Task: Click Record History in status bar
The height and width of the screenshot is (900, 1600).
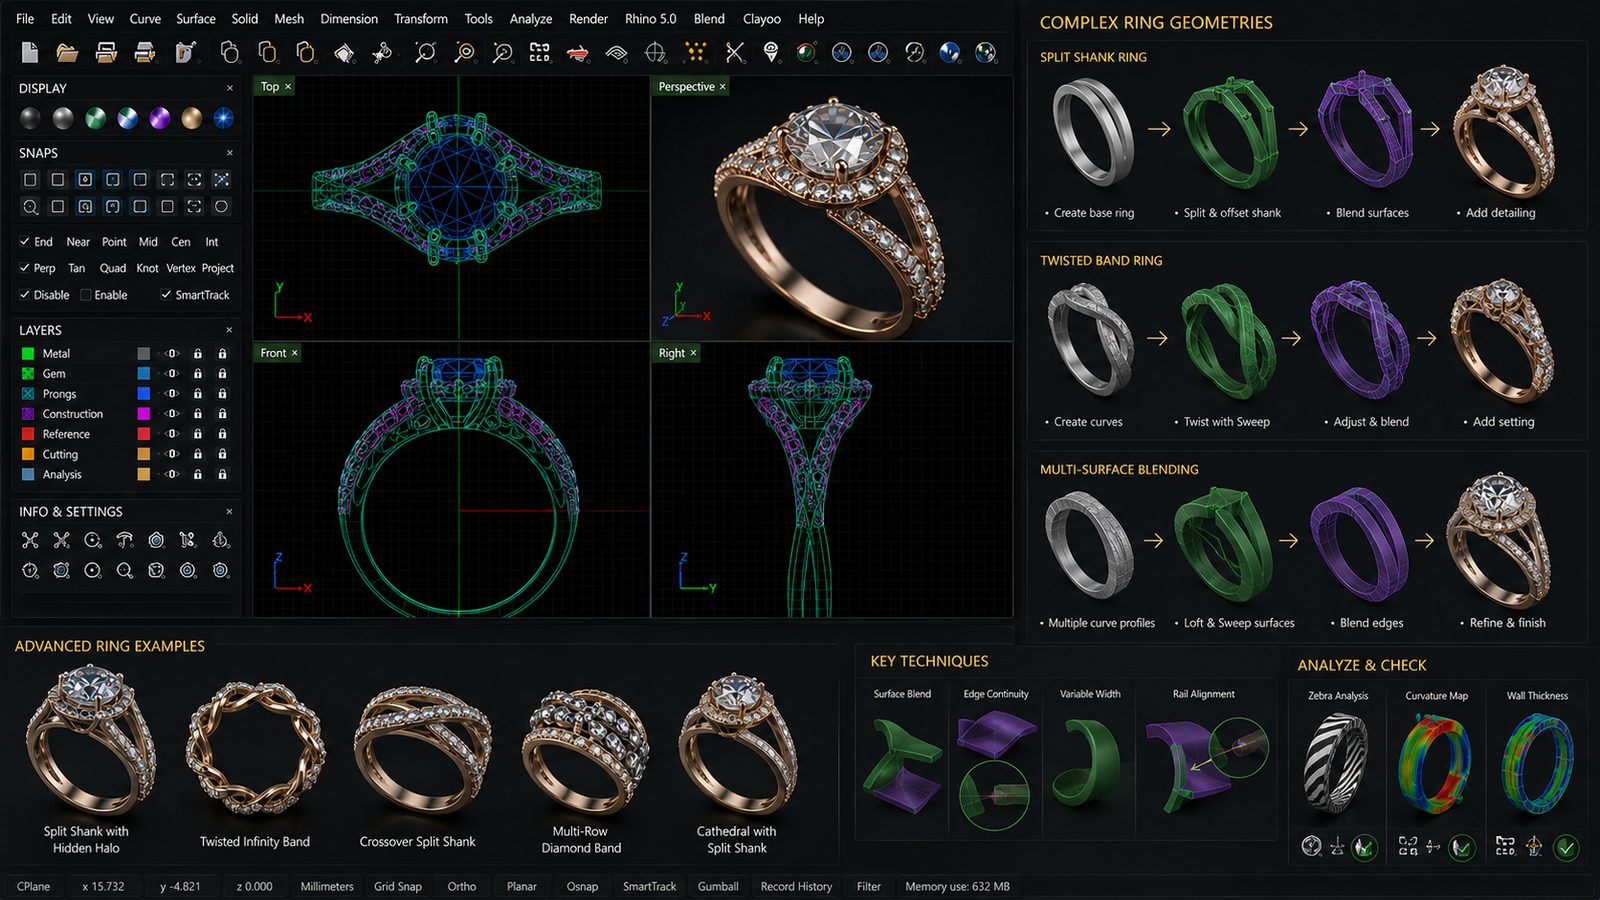Action: [x=796, y=886]
